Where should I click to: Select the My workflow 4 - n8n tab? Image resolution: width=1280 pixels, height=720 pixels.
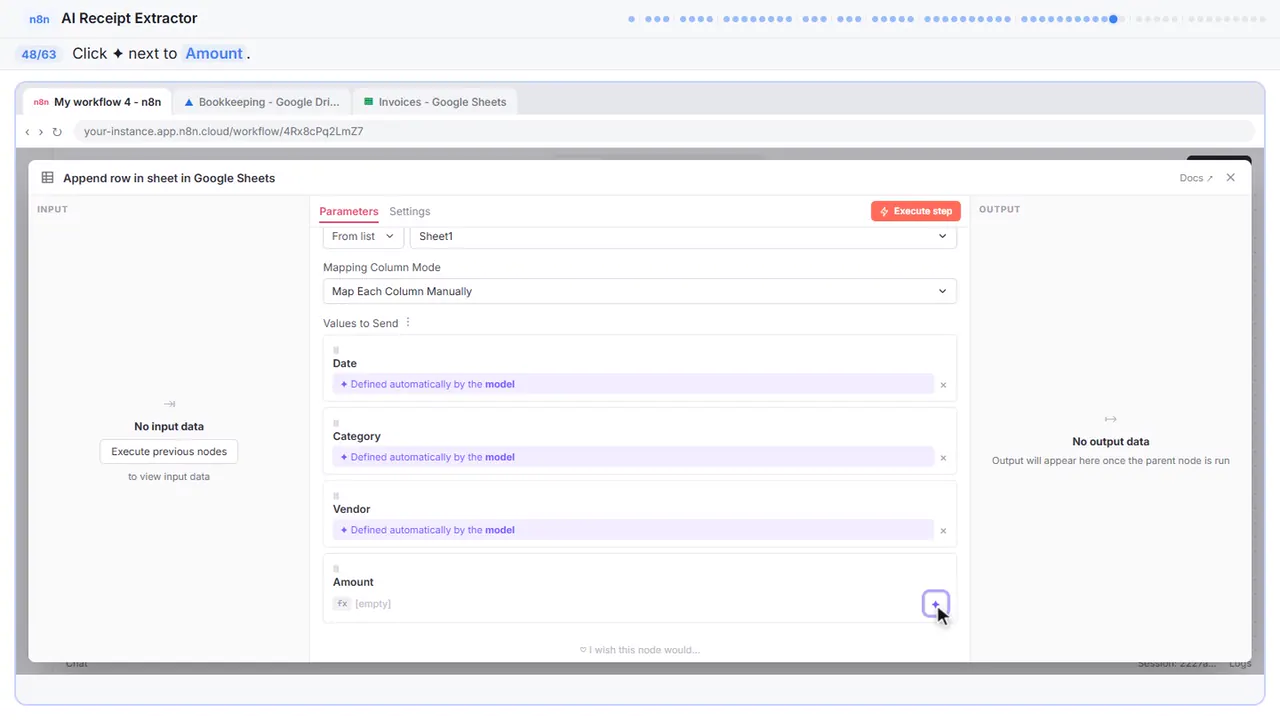98,102
